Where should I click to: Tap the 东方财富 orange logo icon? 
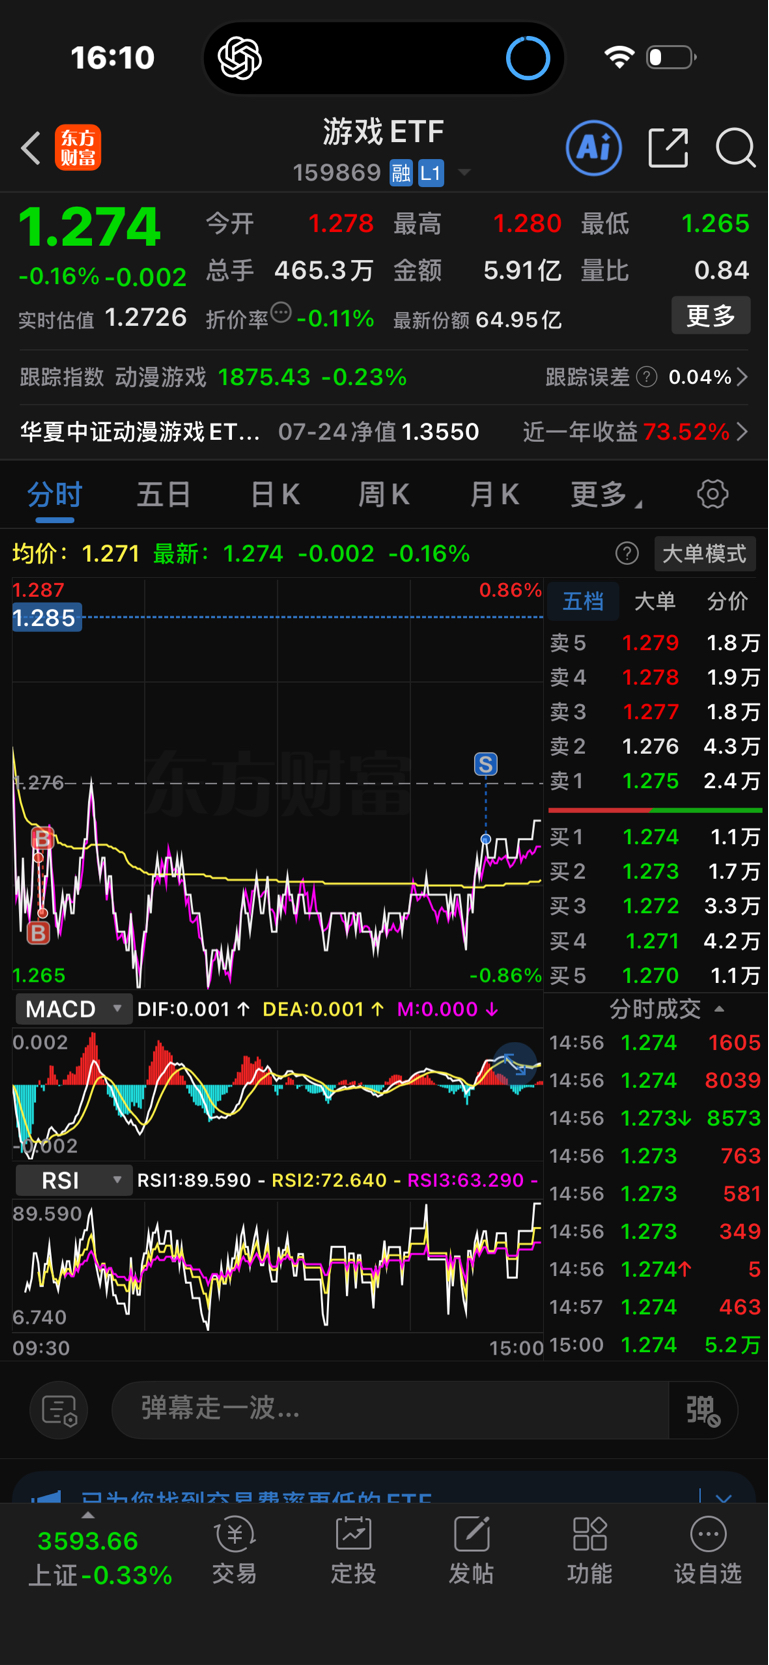78,148
